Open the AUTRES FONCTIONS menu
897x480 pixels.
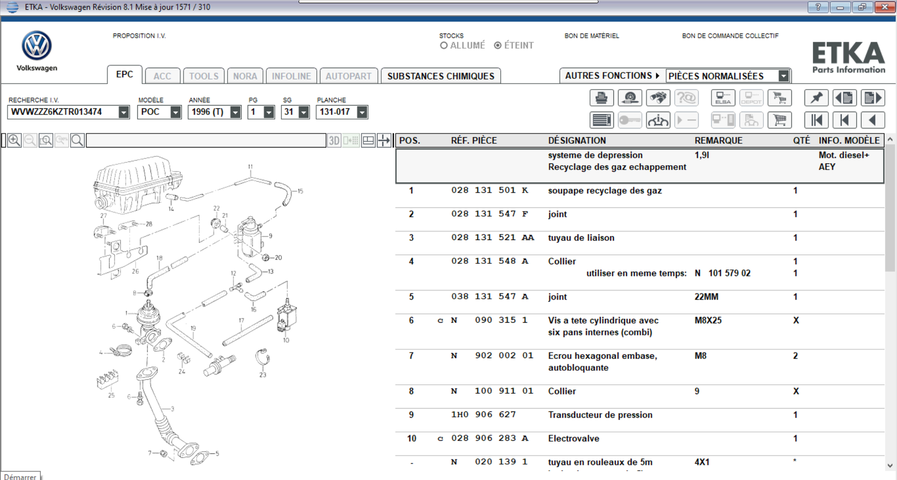tap(612, 76)
